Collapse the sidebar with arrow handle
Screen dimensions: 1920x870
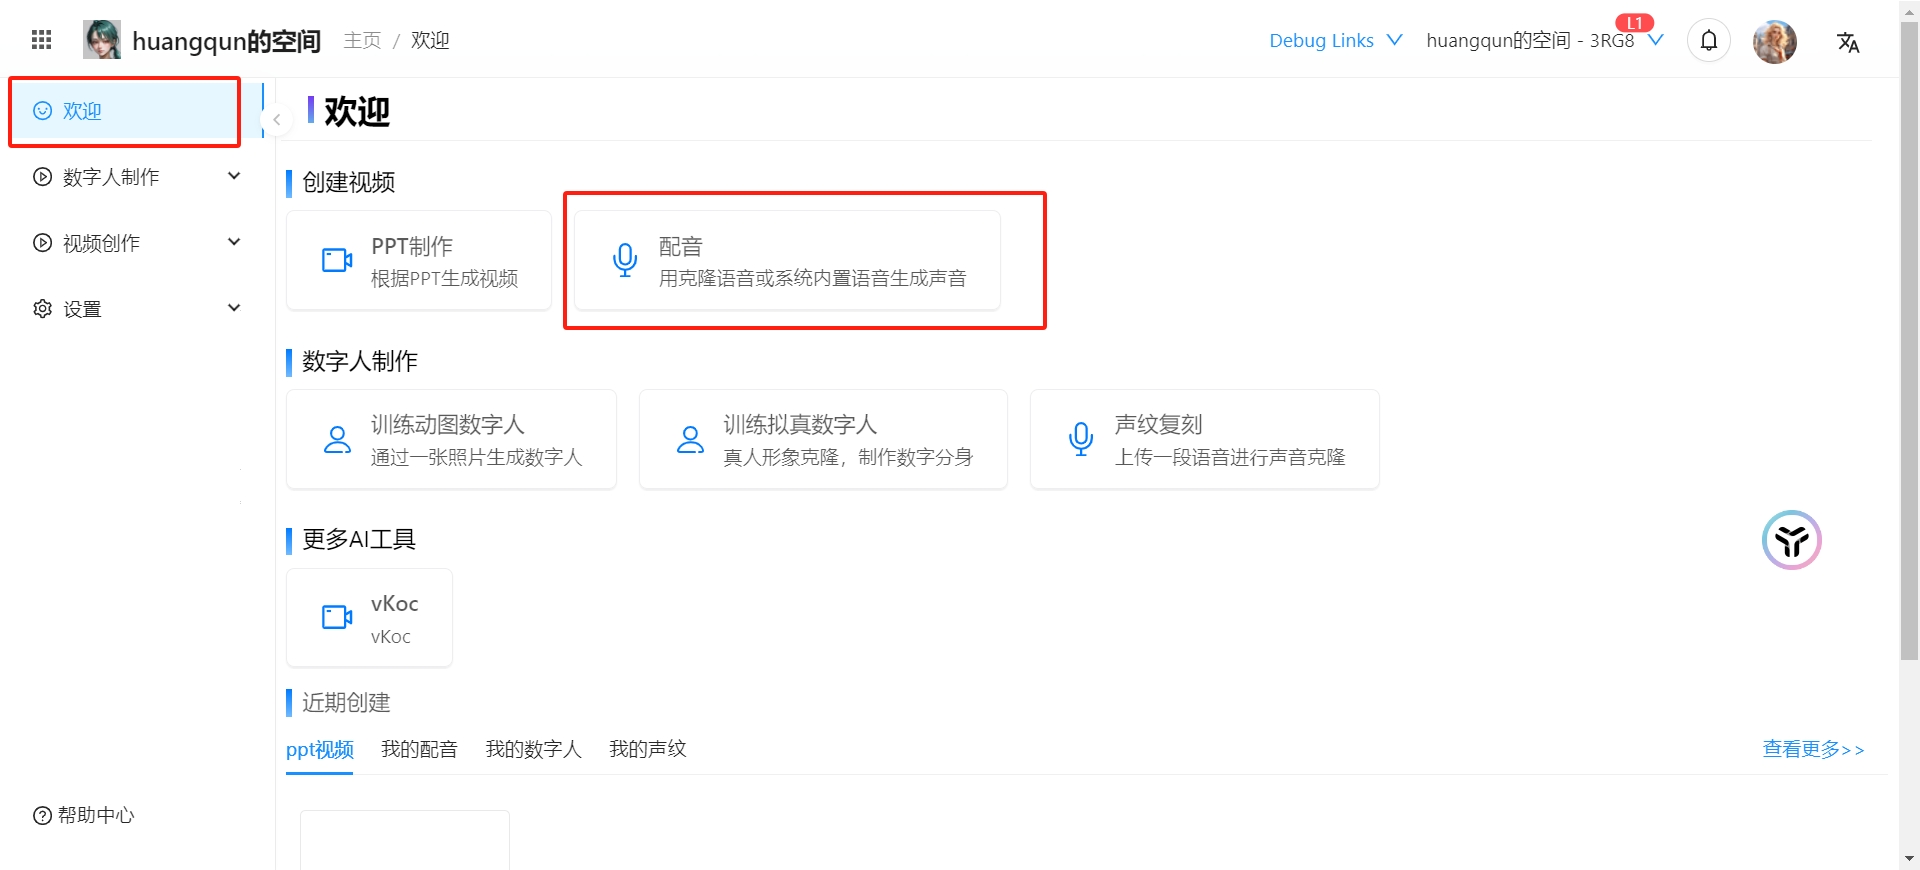click(276, 120)
